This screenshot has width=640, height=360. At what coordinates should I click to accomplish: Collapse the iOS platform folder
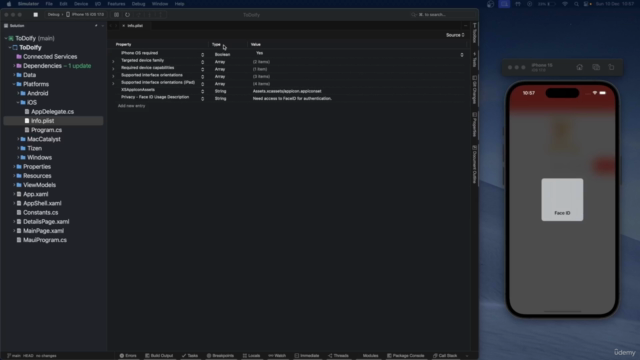(18, 102)
